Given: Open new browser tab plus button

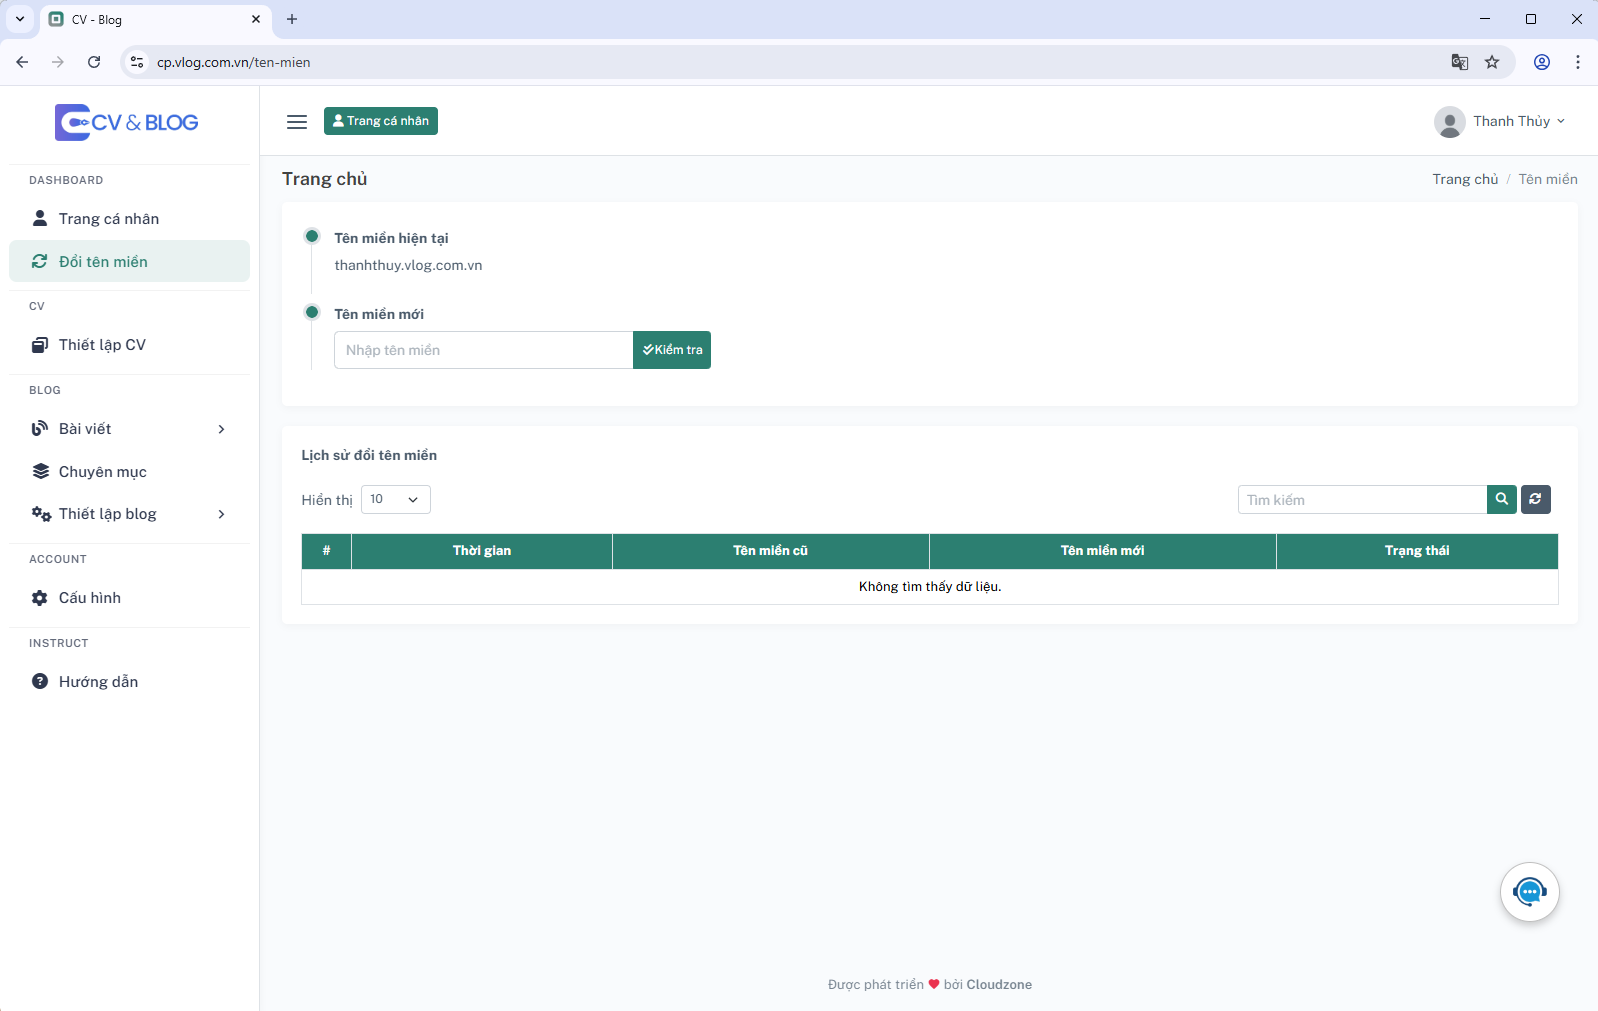Looking at the screenshot, I should pyautogui.click(x=292, y=19).
